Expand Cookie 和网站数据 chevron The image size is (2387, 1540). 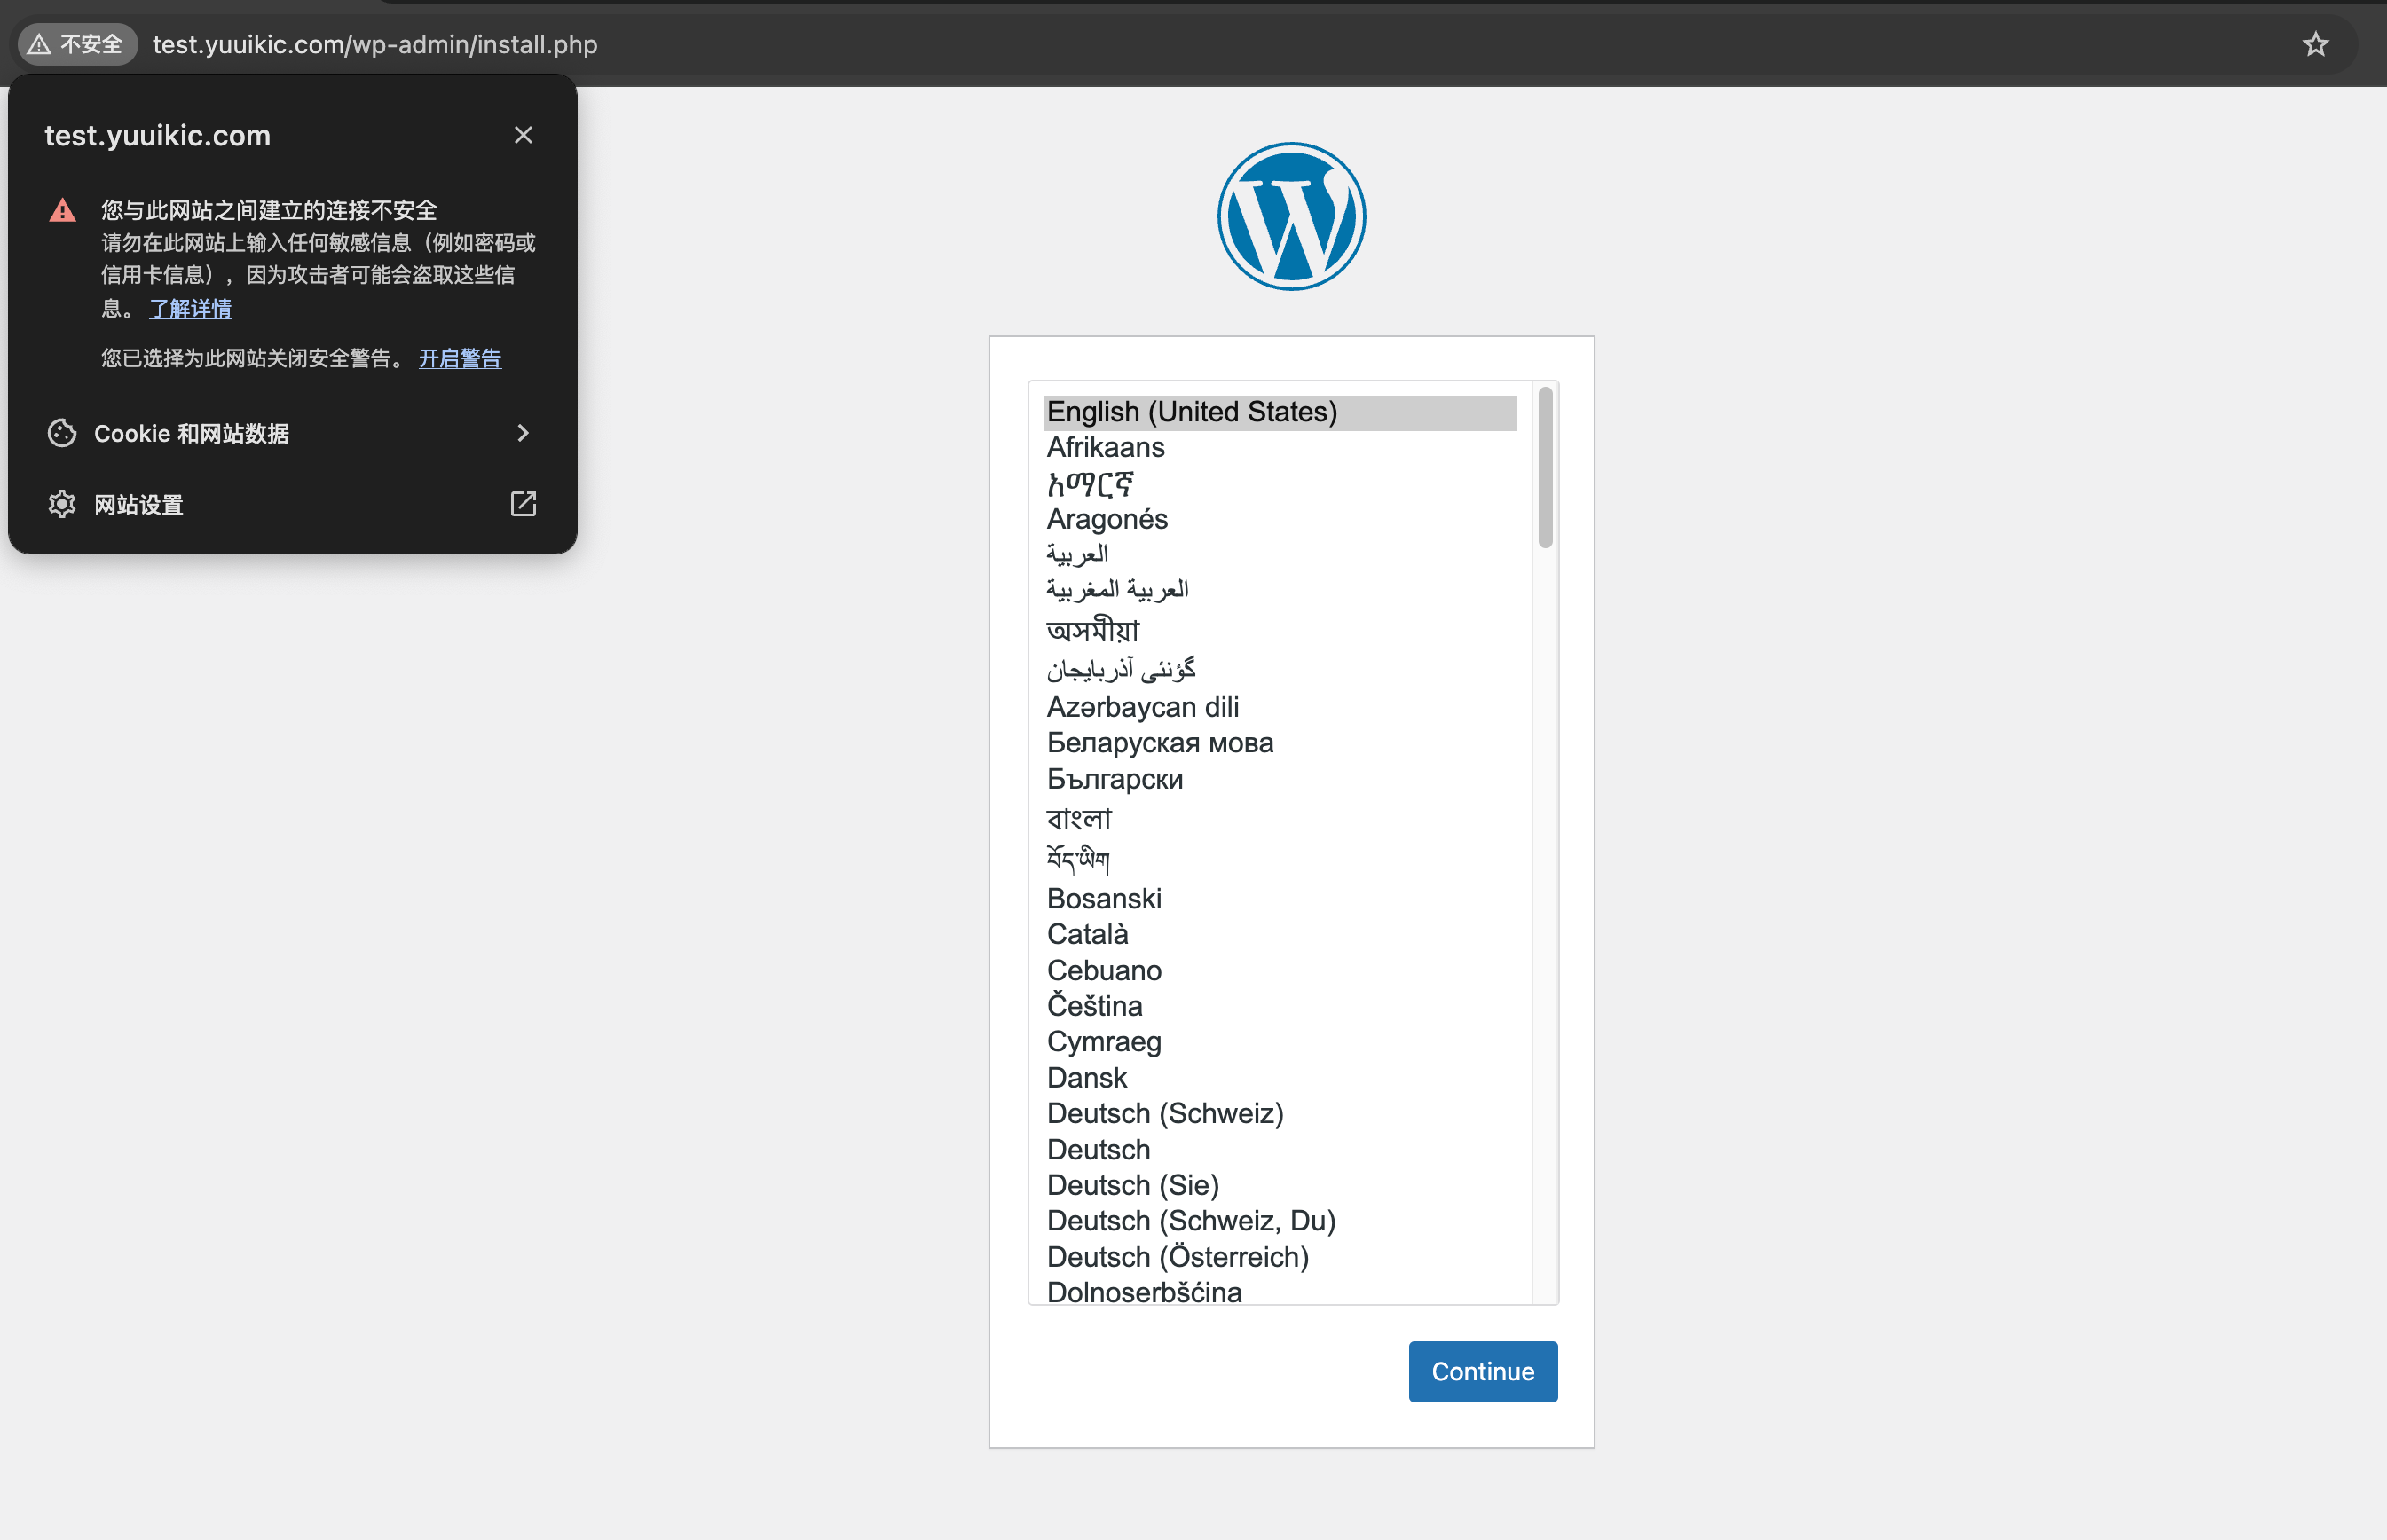(x=522, y=433)
